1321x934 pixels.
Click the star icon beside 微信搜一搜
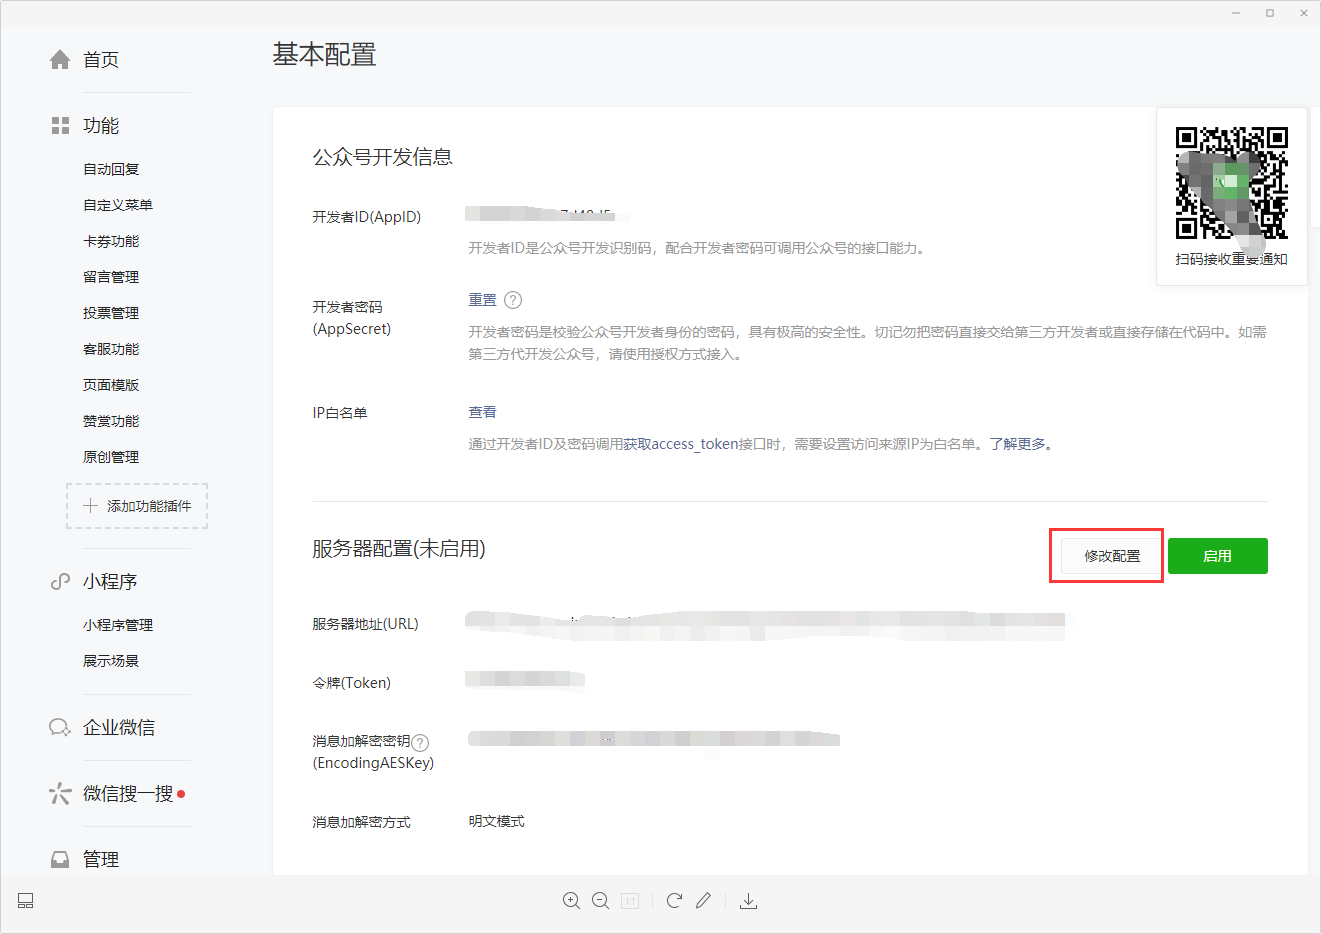click(60, 794)
